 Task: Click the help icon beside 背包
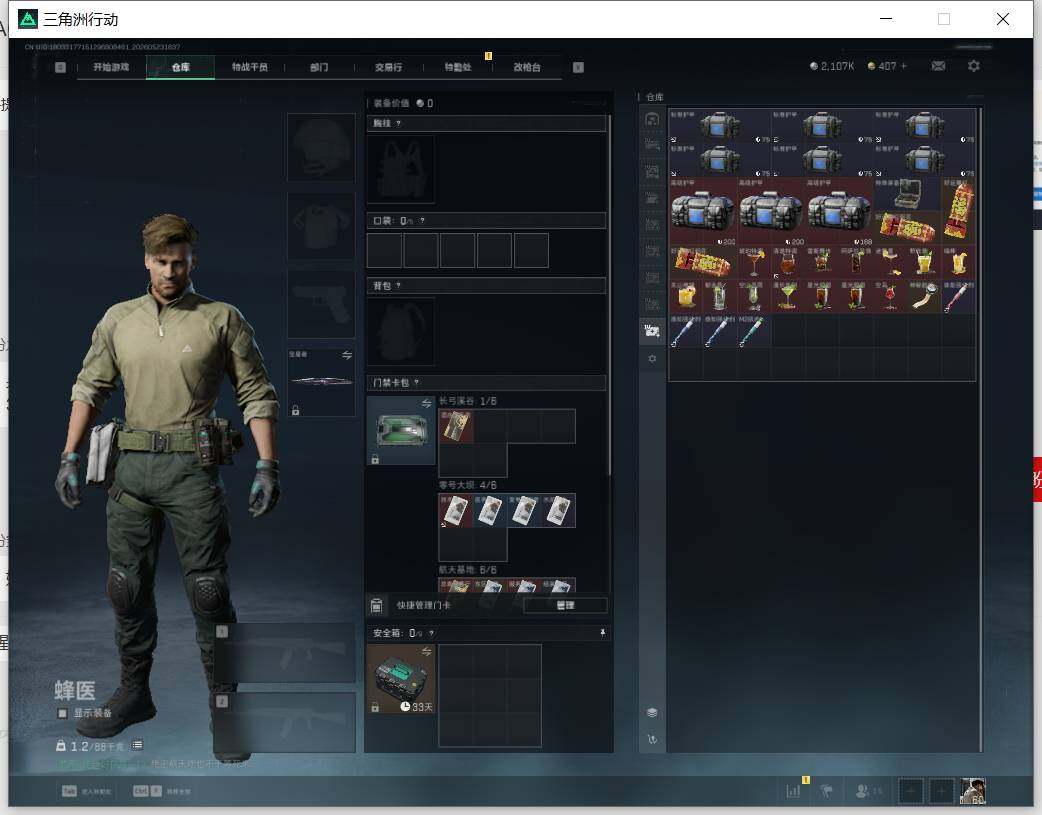pyautogui.click(x=398, y=286)
